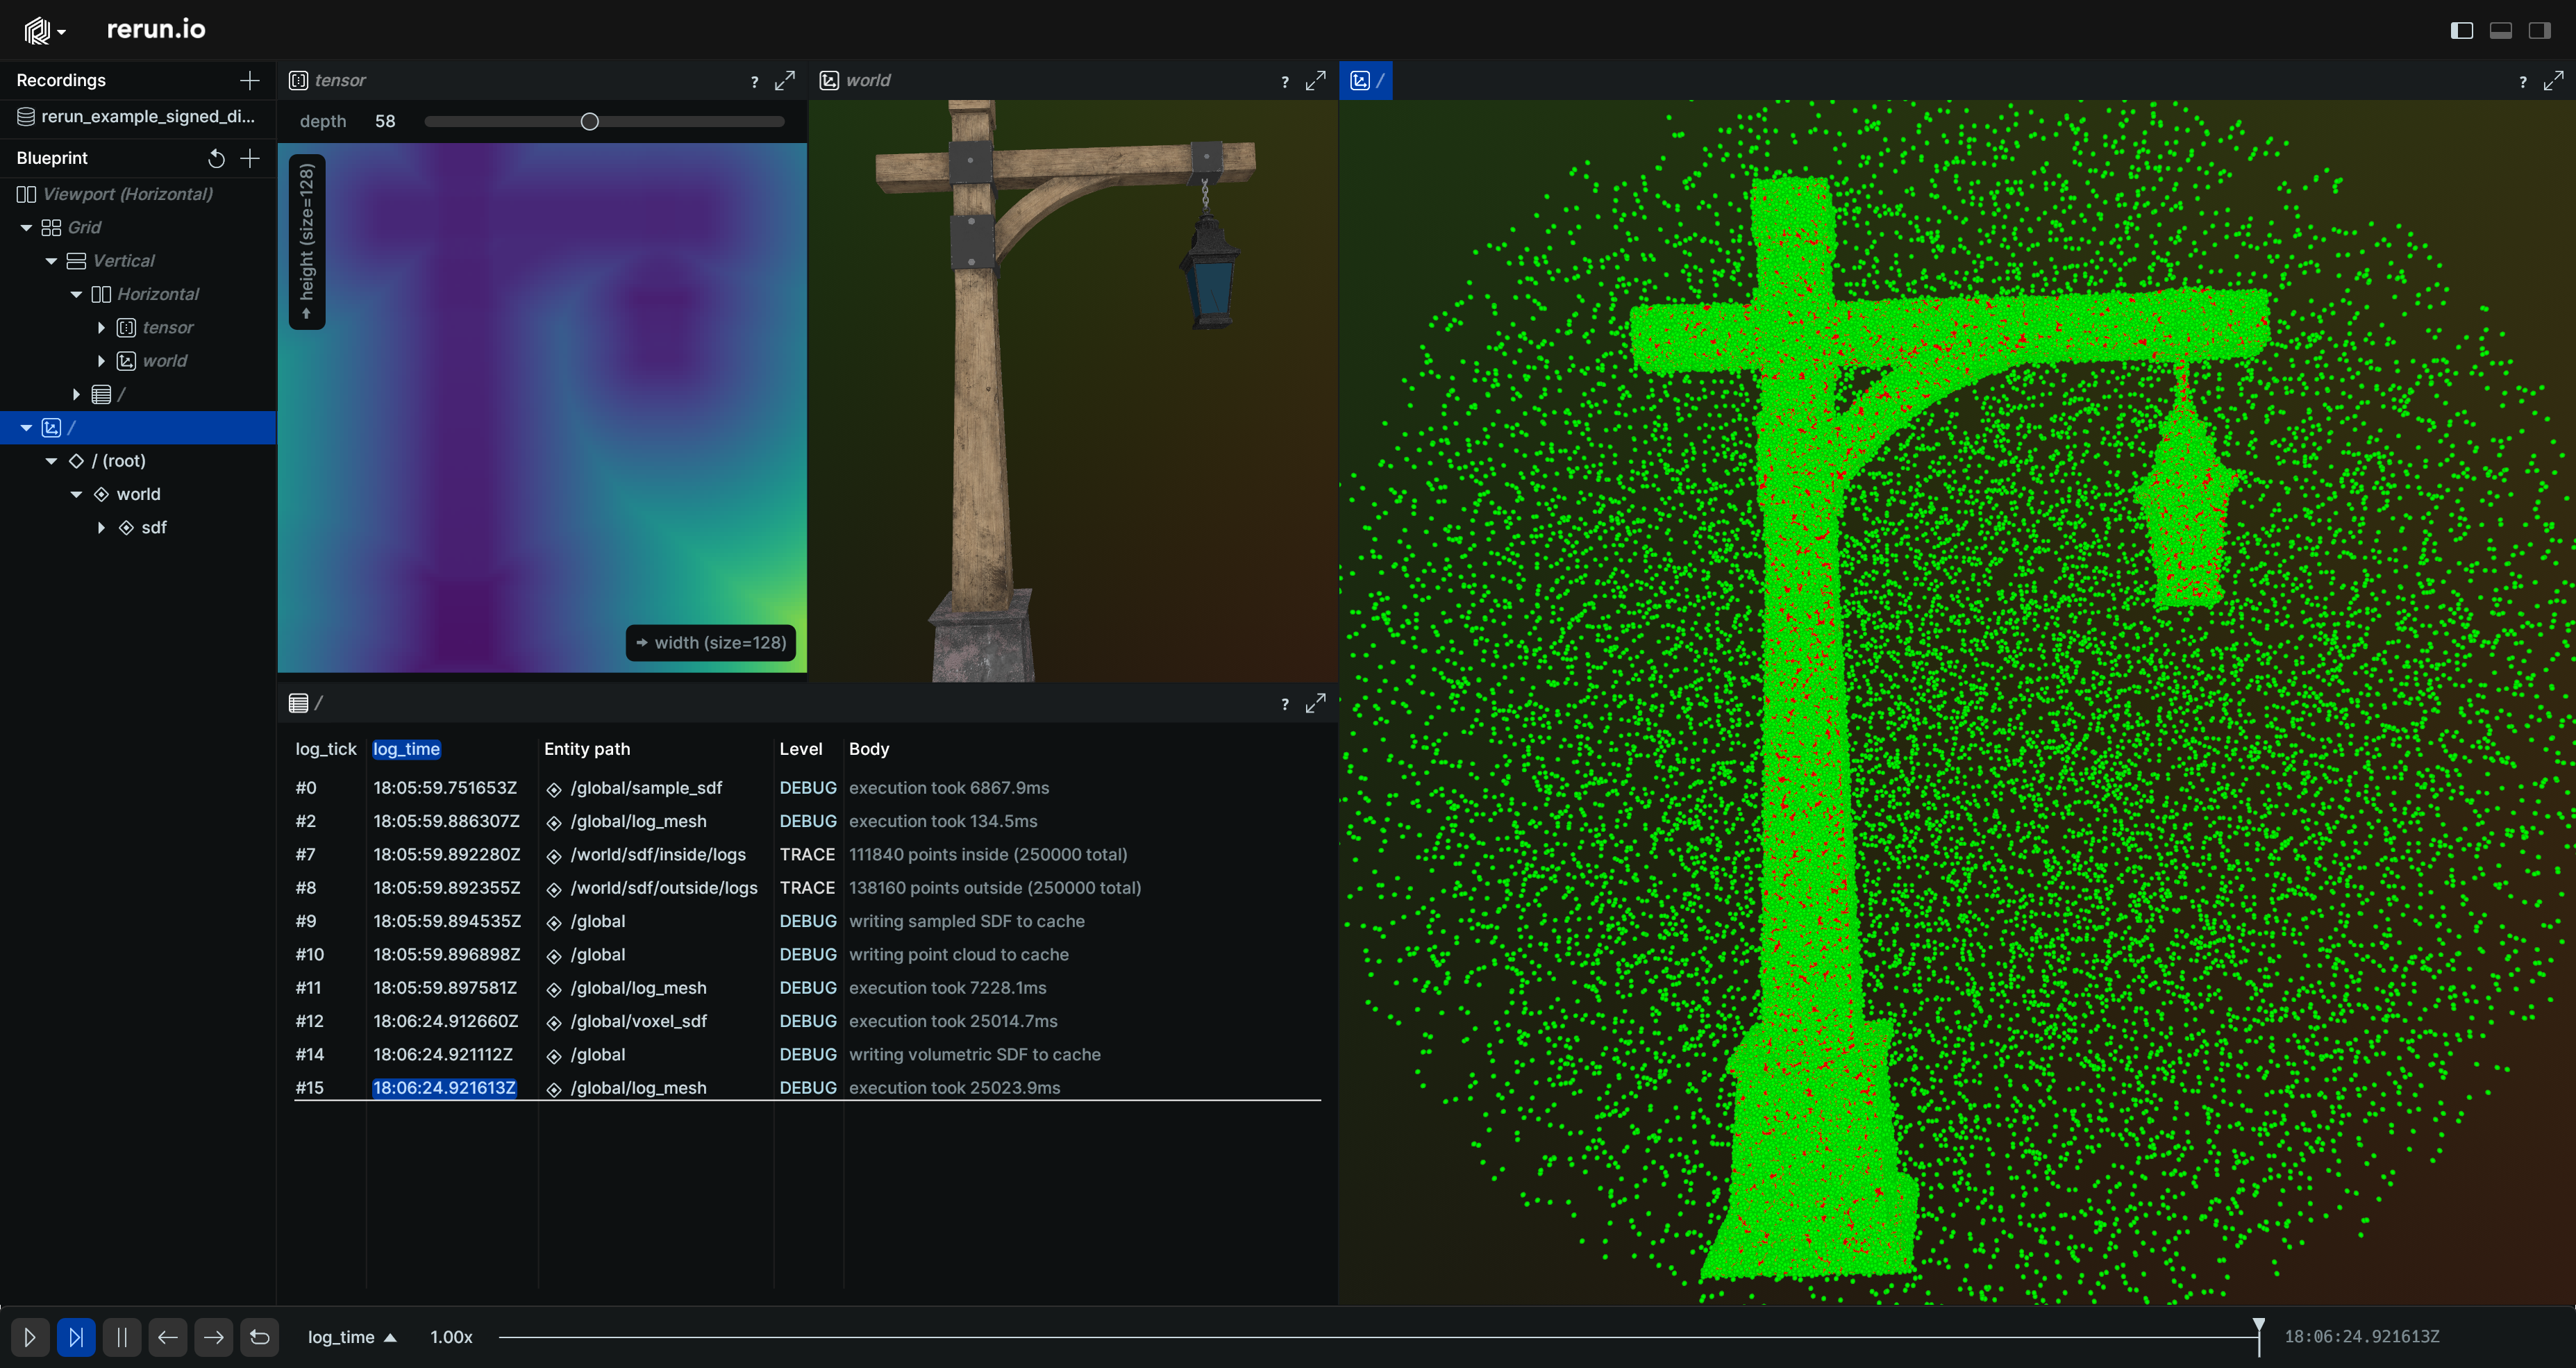Collapse the world entity

pos(76,494)
